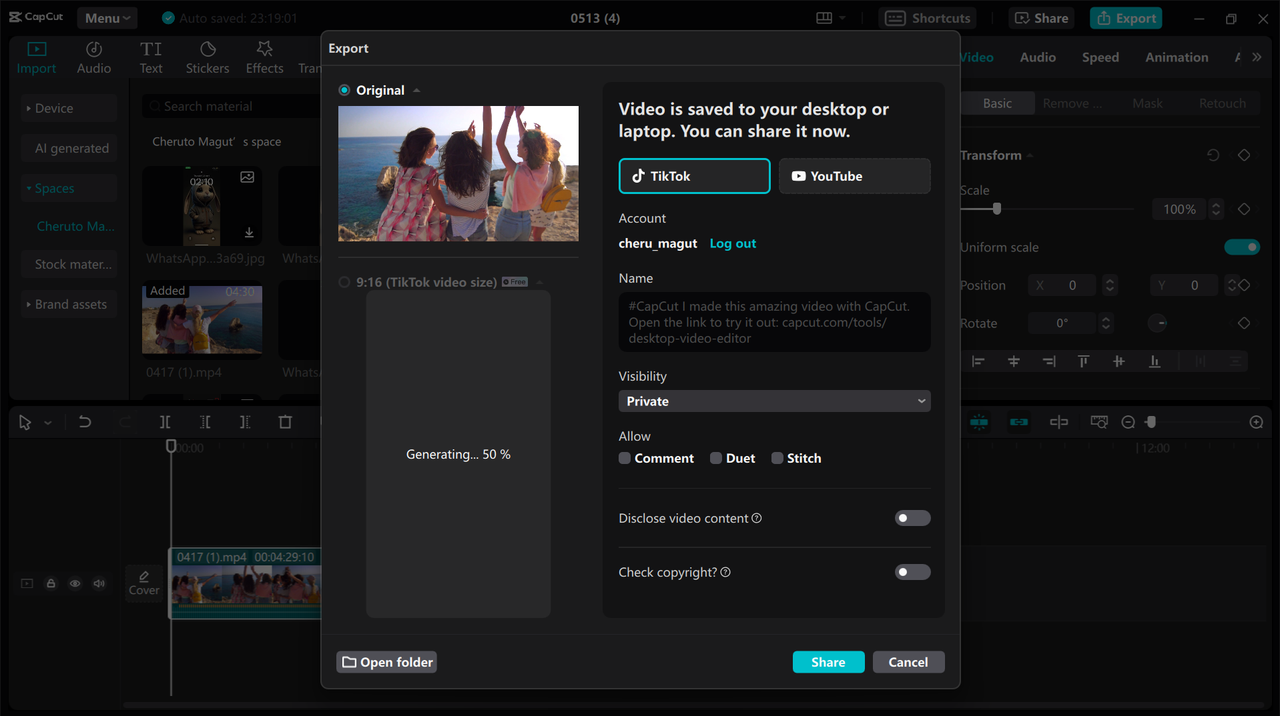This screenshot has width=1280, height=716.
Task: Select the Original export radio button
Action: point(344,90)
